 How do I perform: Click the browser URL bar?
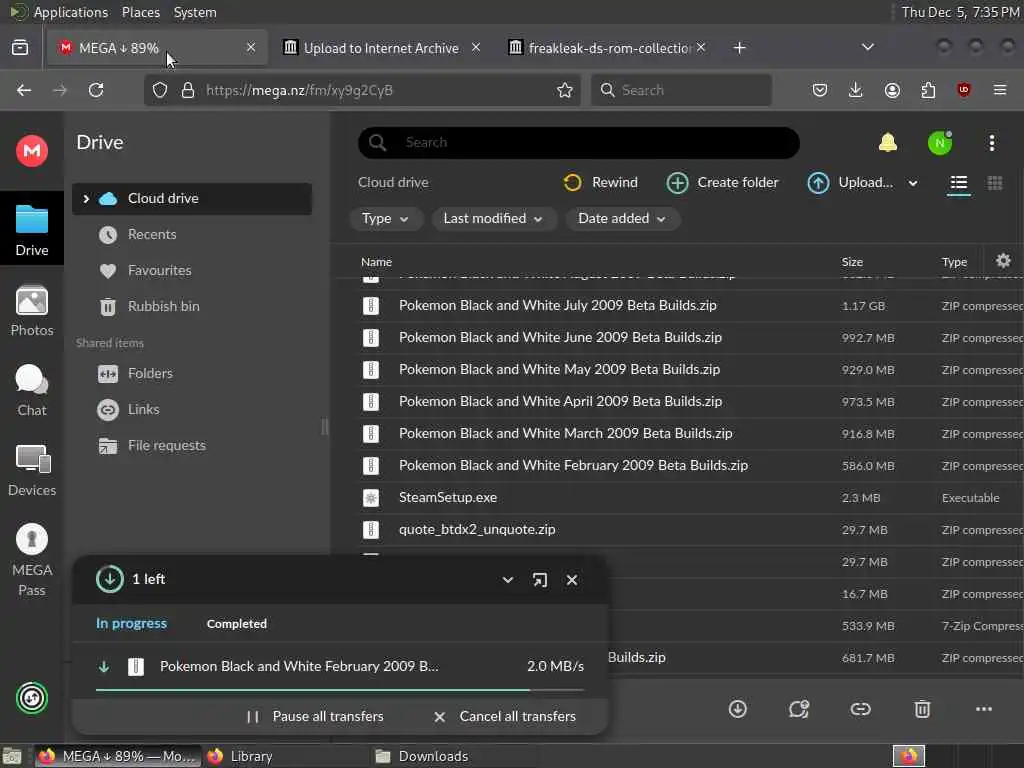pyautogui.click(x=362, y=90)
